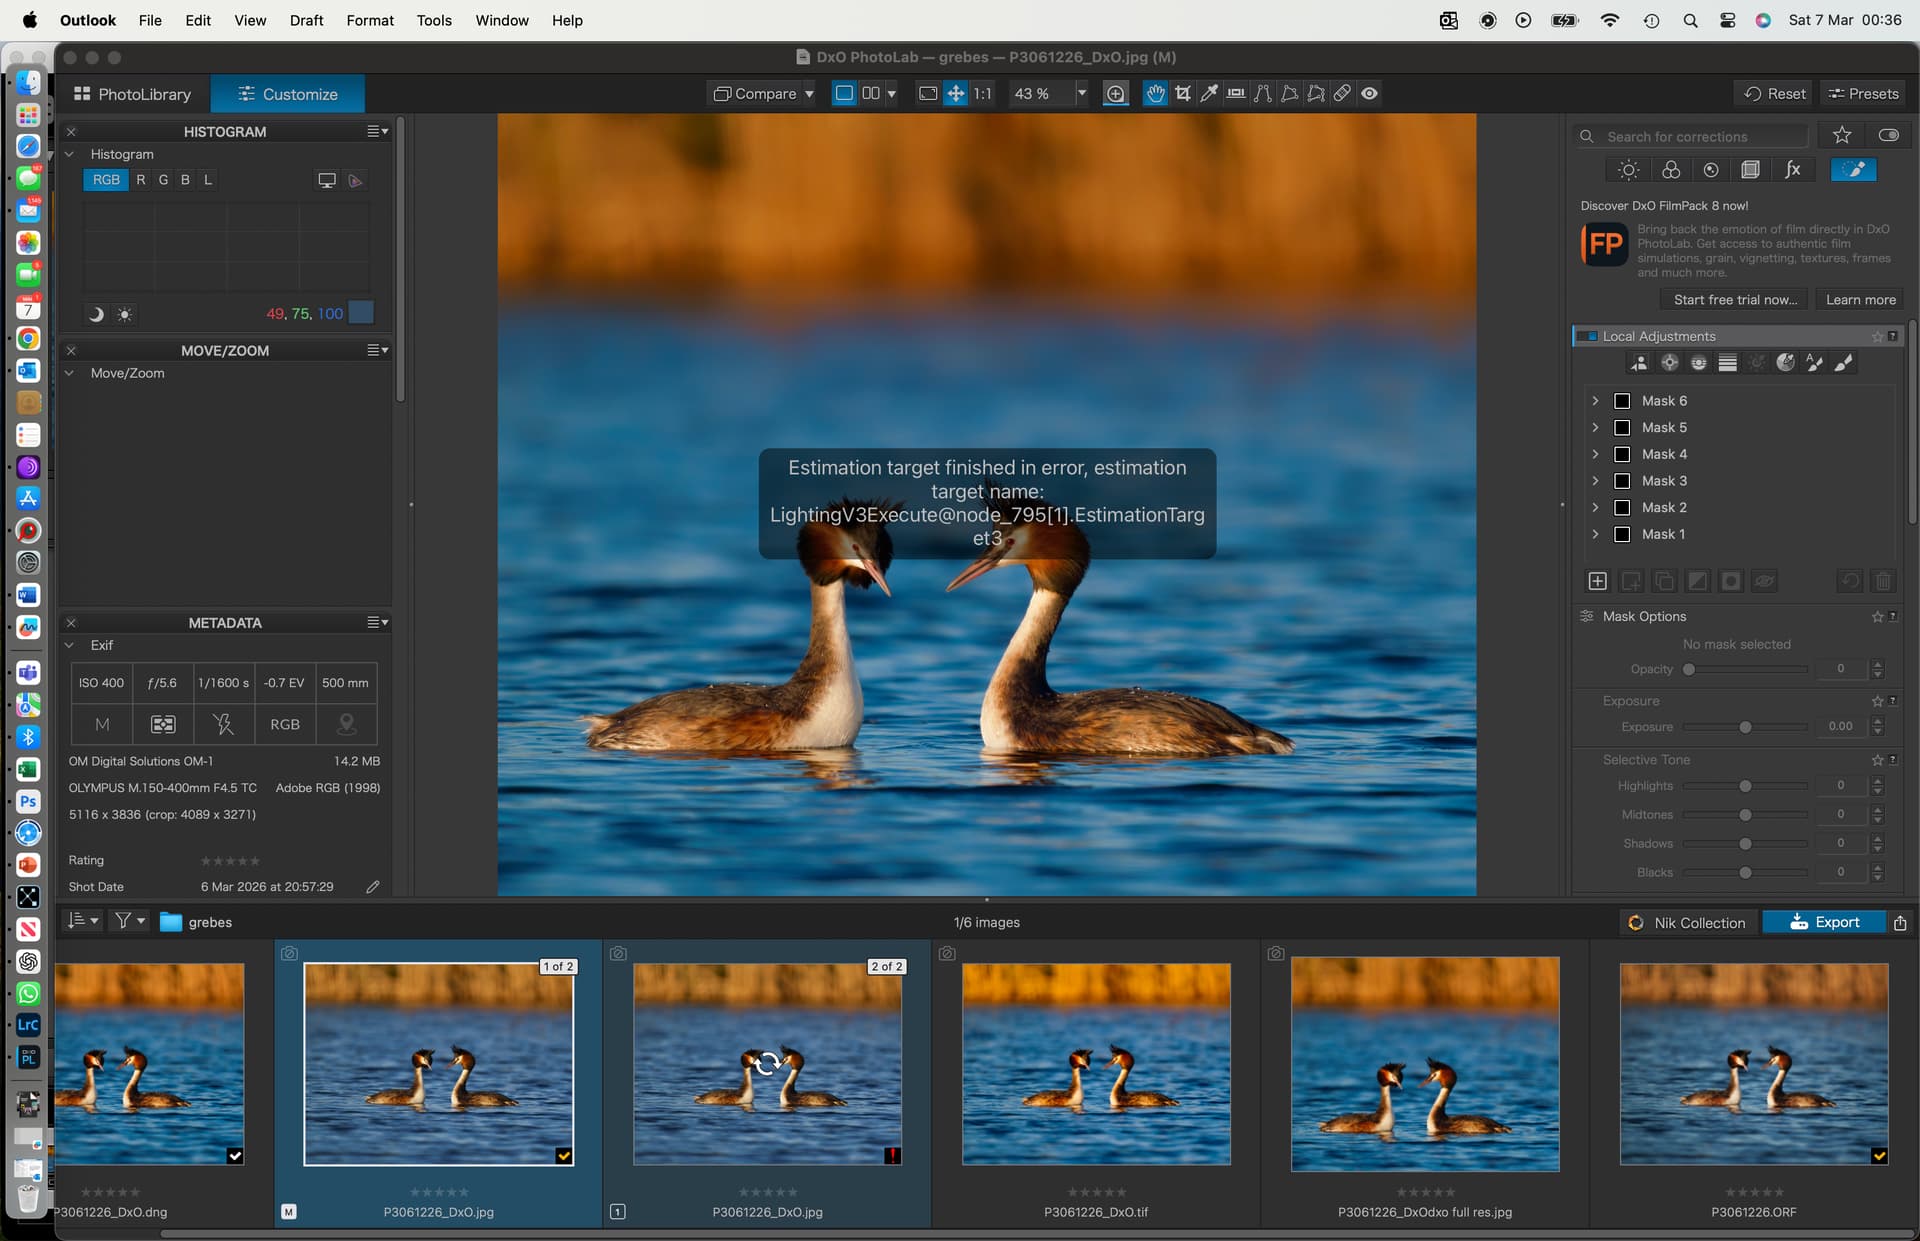Enable the Mask 3 checkbox

pyautogui.click(x=1622, y=481)
